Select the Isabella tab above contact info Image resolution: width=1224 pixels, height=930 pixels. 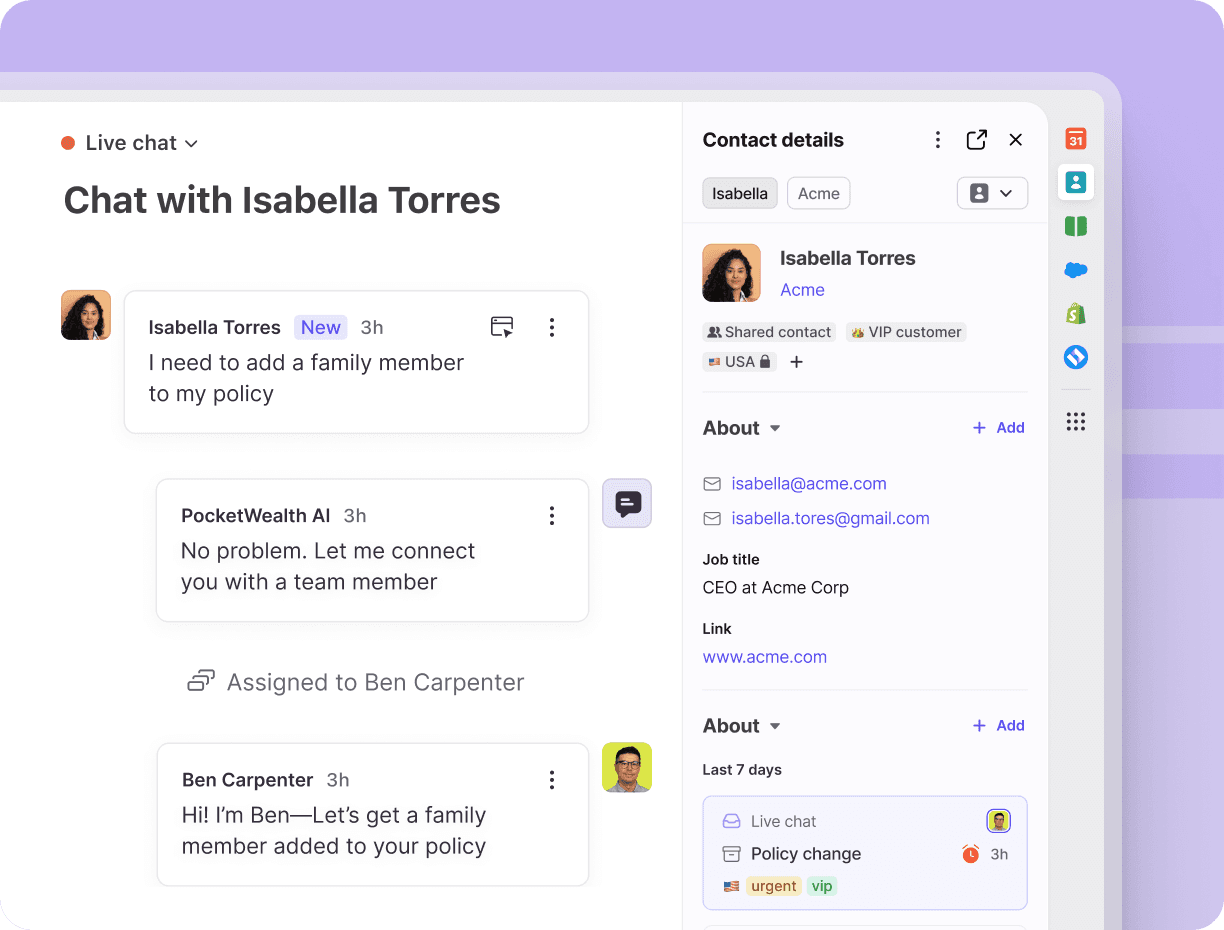point(739,193)
